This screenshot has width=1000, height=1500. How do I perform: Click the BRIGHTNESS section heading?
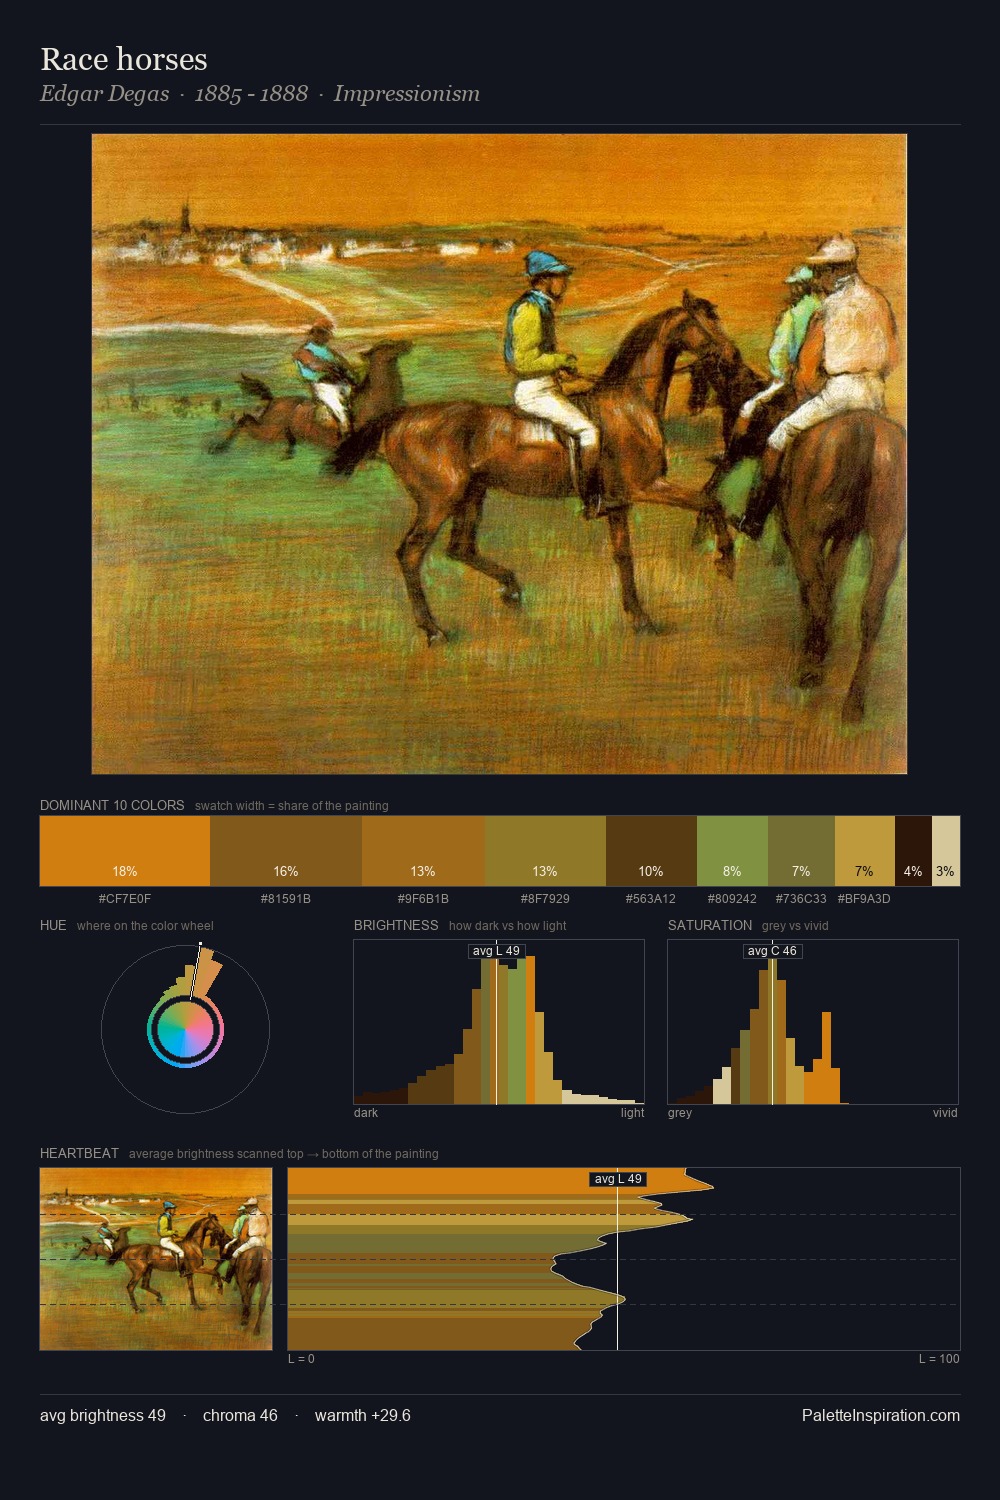pyautogui.click(x=396, y=925)
